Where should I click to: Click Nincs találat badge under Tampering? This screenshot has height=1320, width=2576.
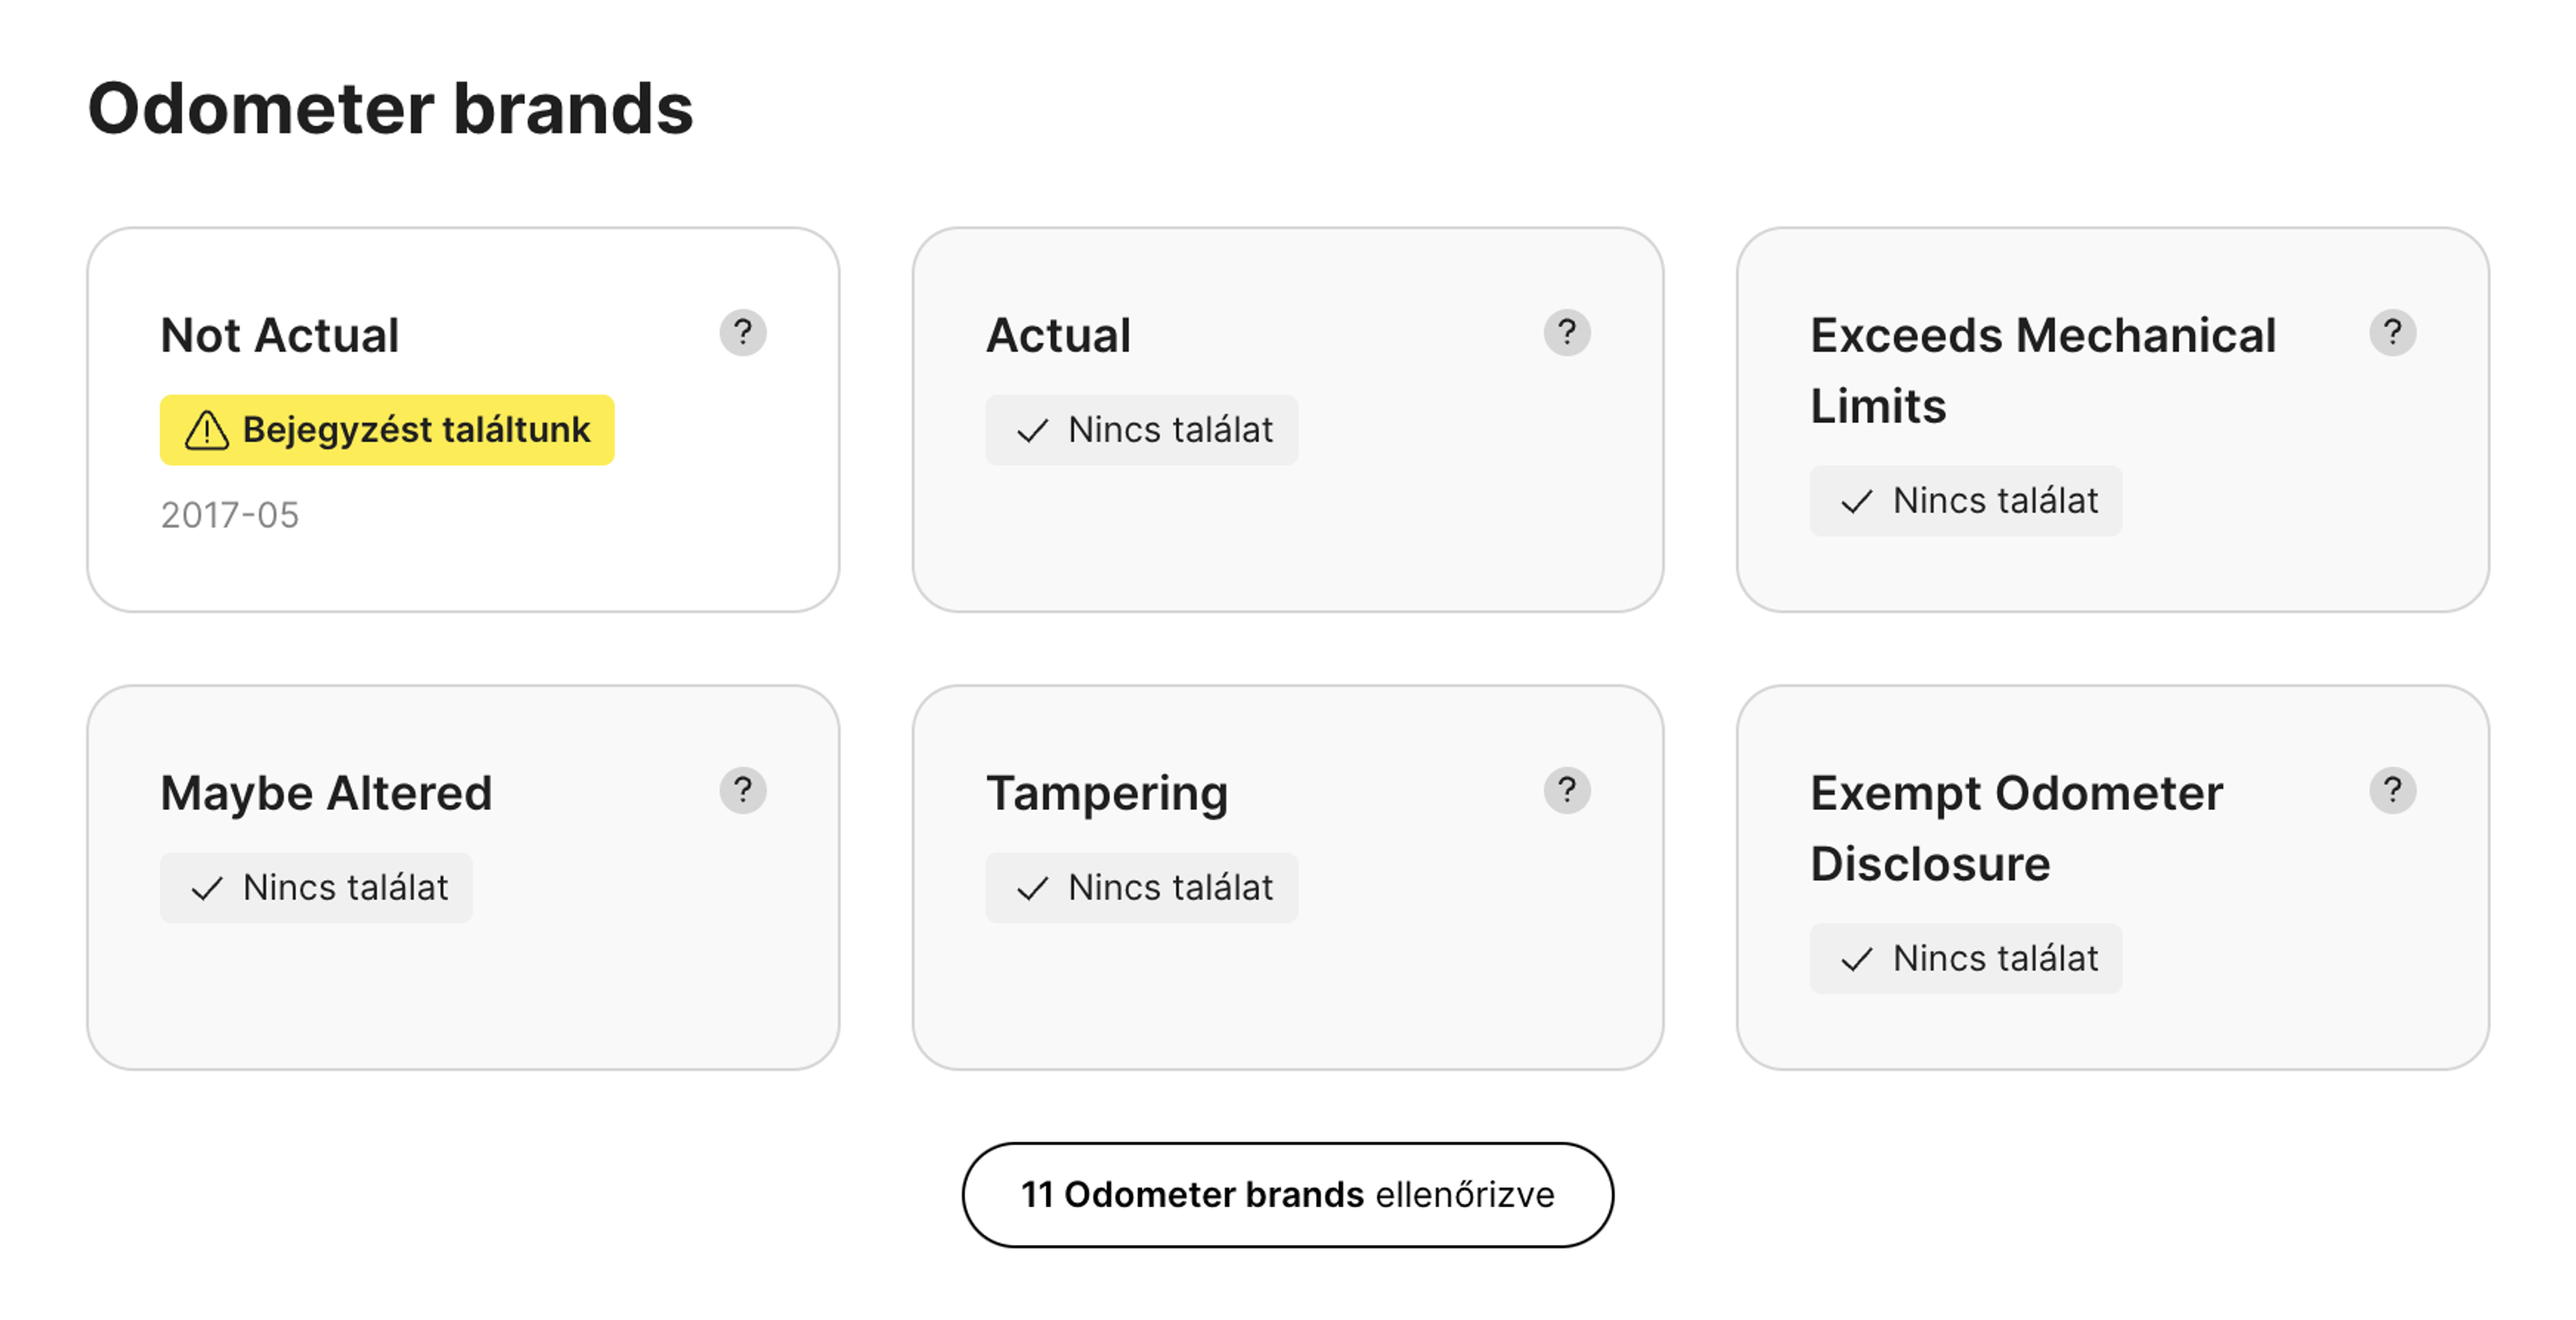[1142, 887]
